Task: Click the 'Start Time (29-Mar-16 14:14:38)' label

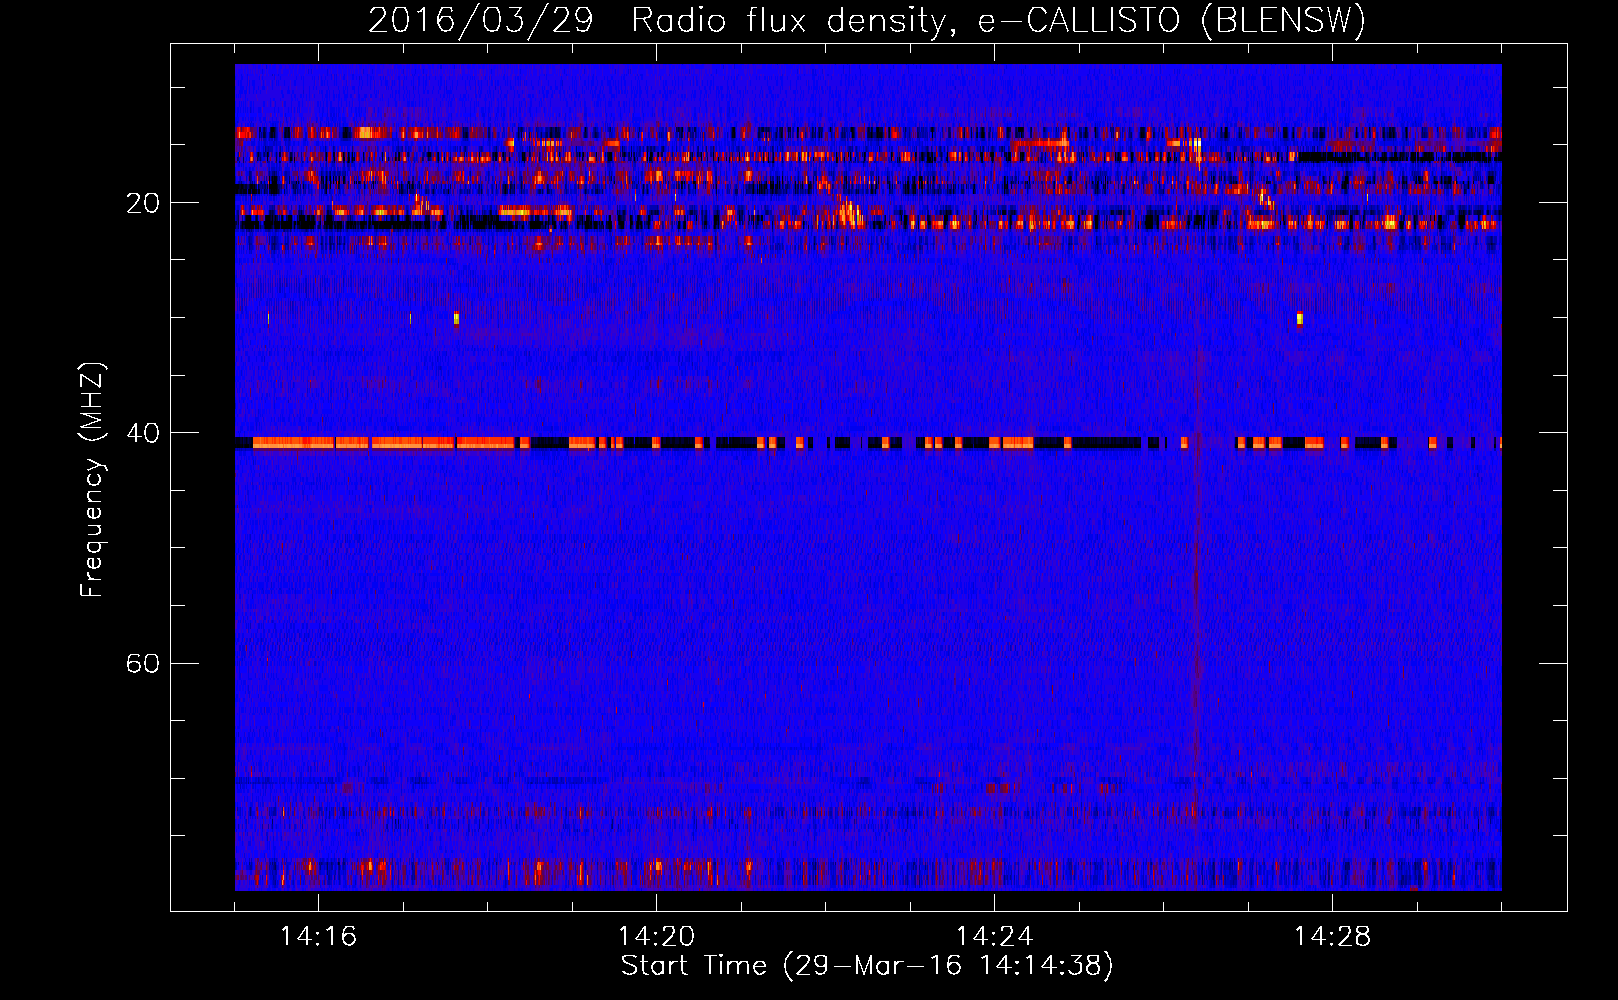Action: [867, 966]
